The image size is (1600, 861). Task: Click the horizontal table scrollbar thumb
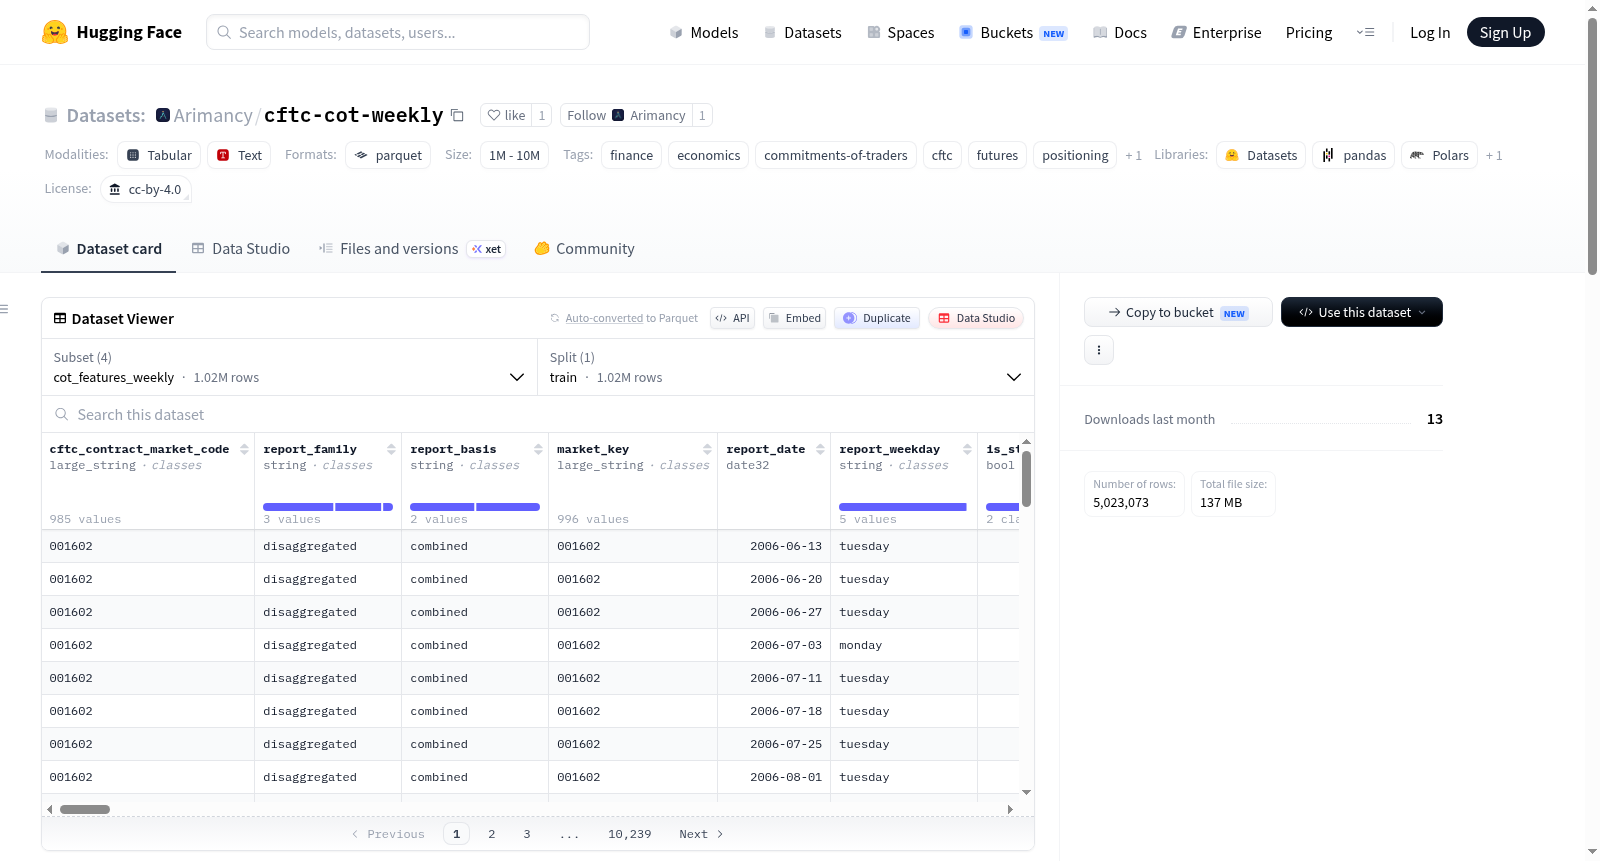[85, 809]
